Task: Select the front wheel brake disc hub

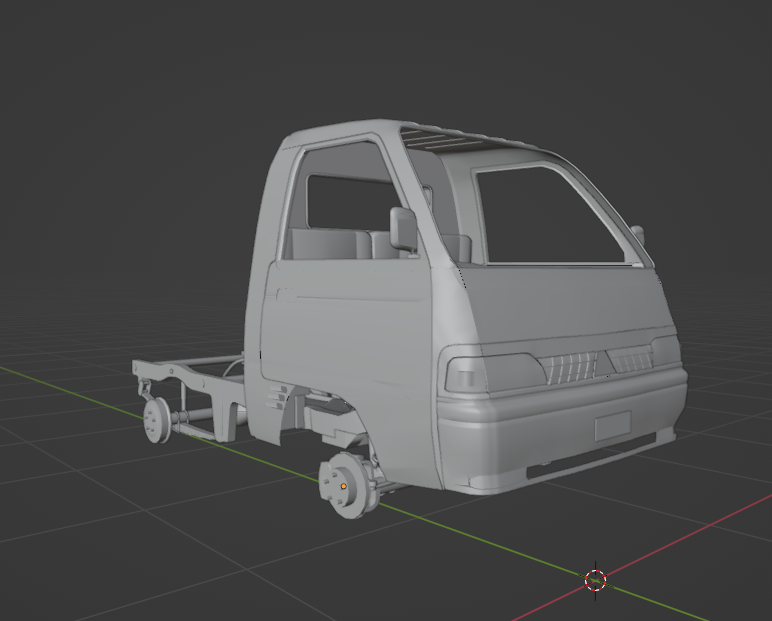Action: [349, 486]
